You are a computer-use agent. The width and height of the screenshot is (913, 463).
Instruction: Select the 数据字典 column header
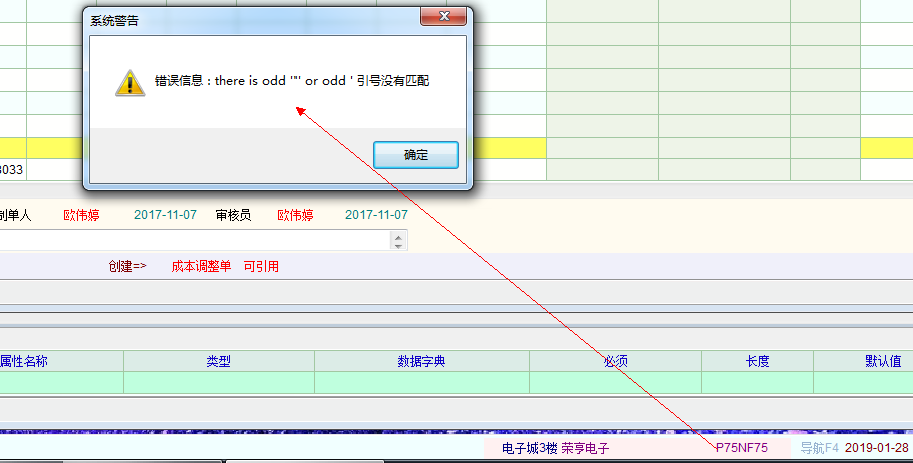tap(421, 361)
